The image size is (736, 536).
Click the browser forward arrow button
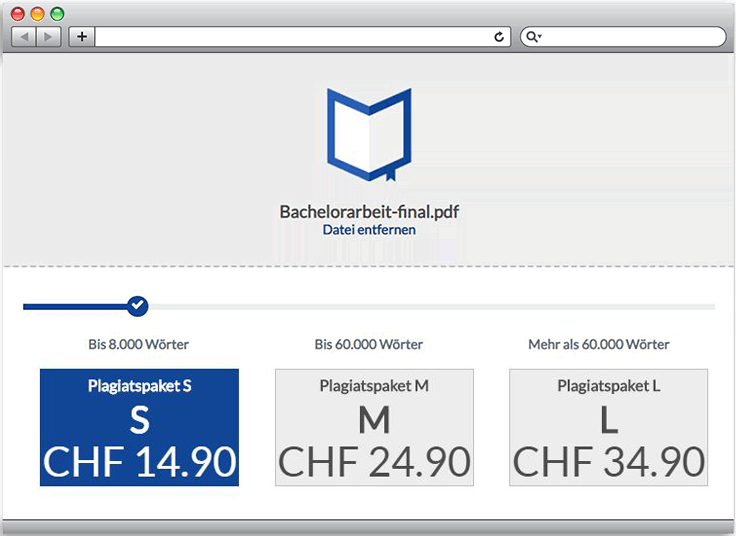tap(48, 37)
